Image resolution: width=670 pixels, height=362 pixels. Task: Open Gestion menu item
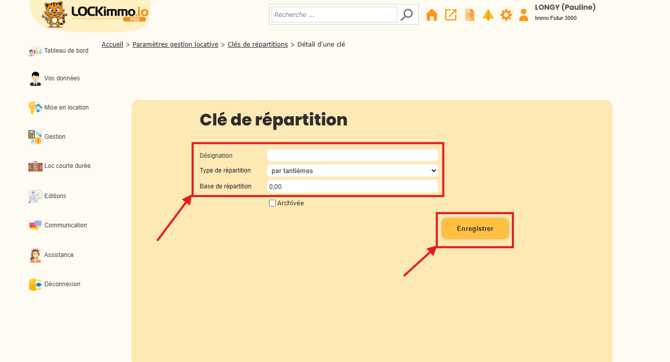[x=55, y=136]
